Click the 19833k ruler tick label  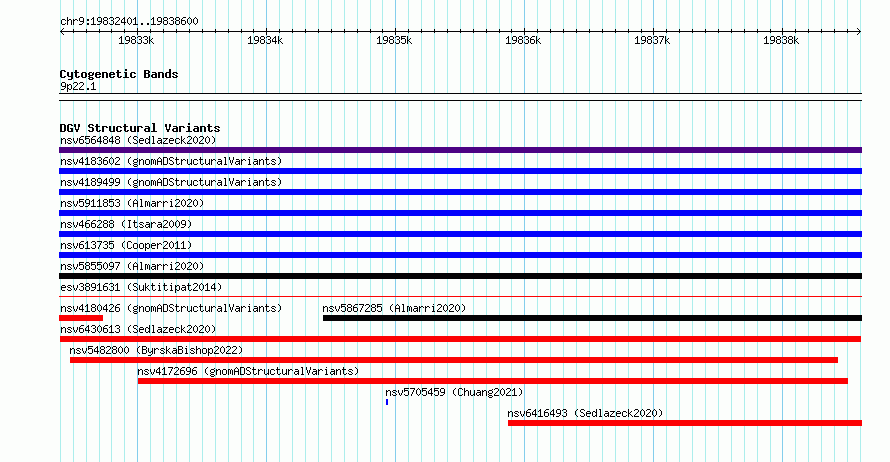[x=136, y=40]
